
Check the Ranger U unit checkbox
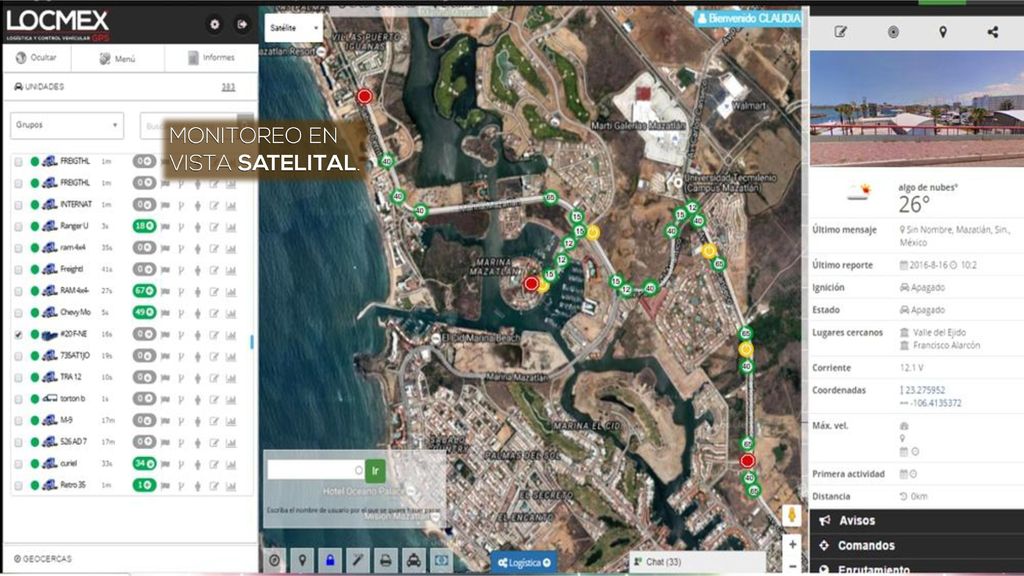point(18,226)
